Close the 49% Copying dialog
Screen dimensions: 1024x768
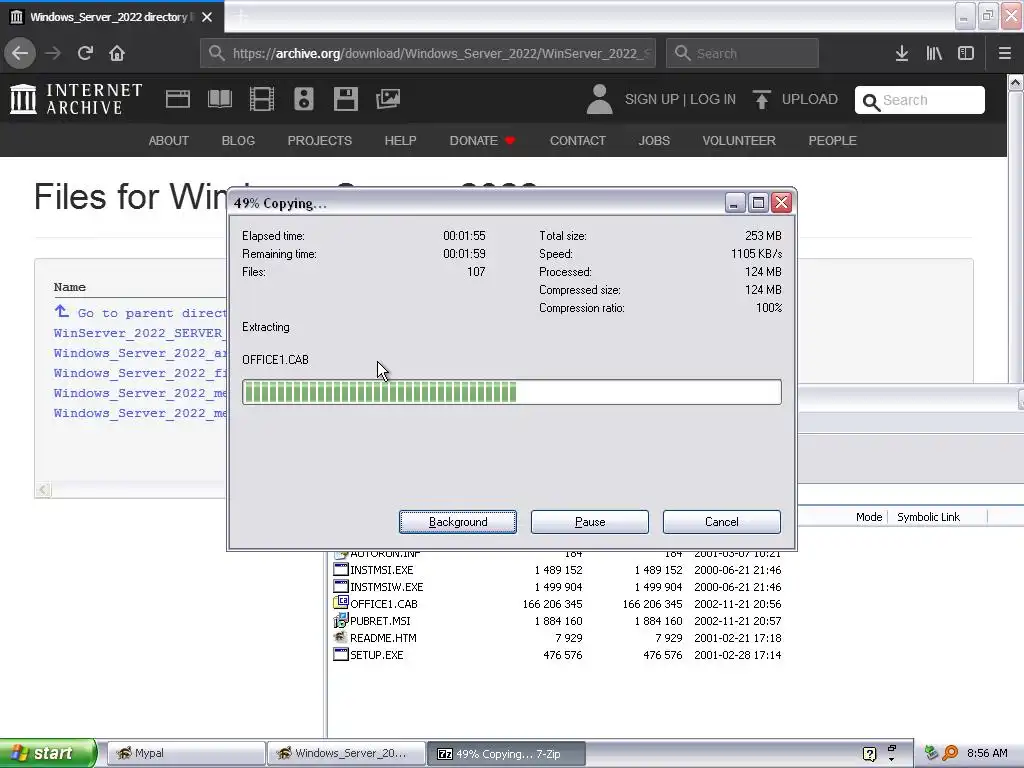click(x=781, y=203)
